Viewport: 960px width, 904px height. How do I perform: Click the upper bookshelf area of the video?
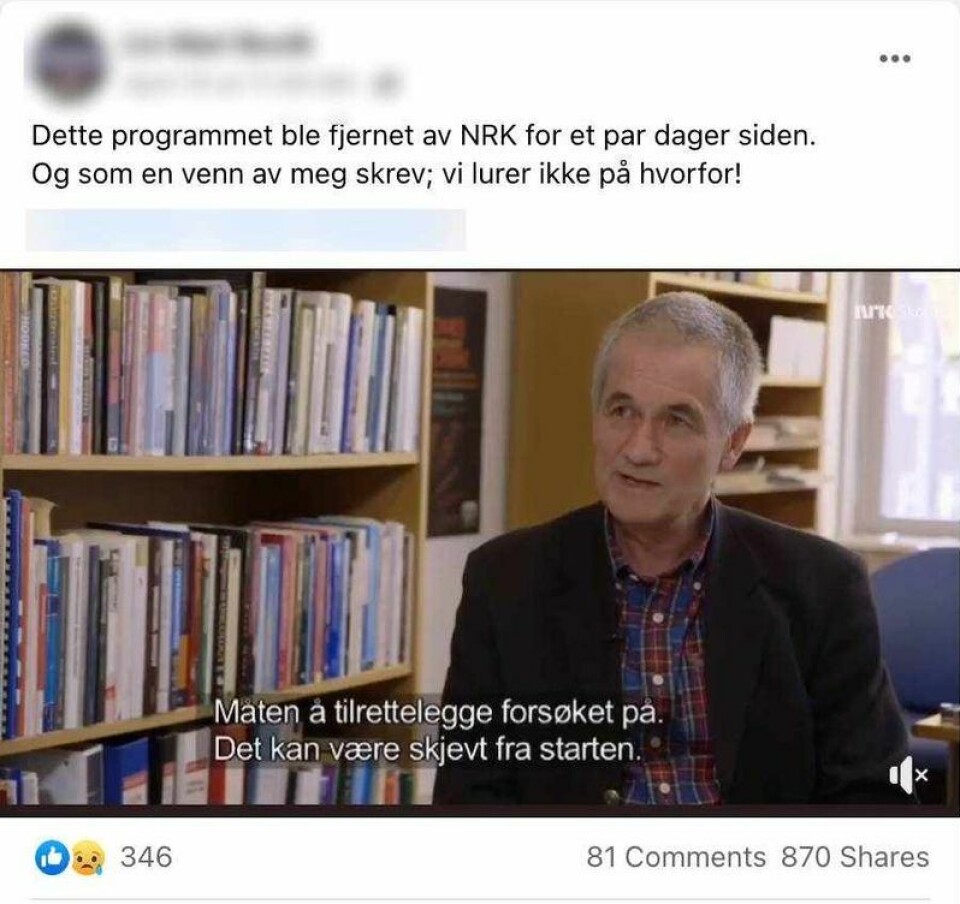tap(211, 365)
